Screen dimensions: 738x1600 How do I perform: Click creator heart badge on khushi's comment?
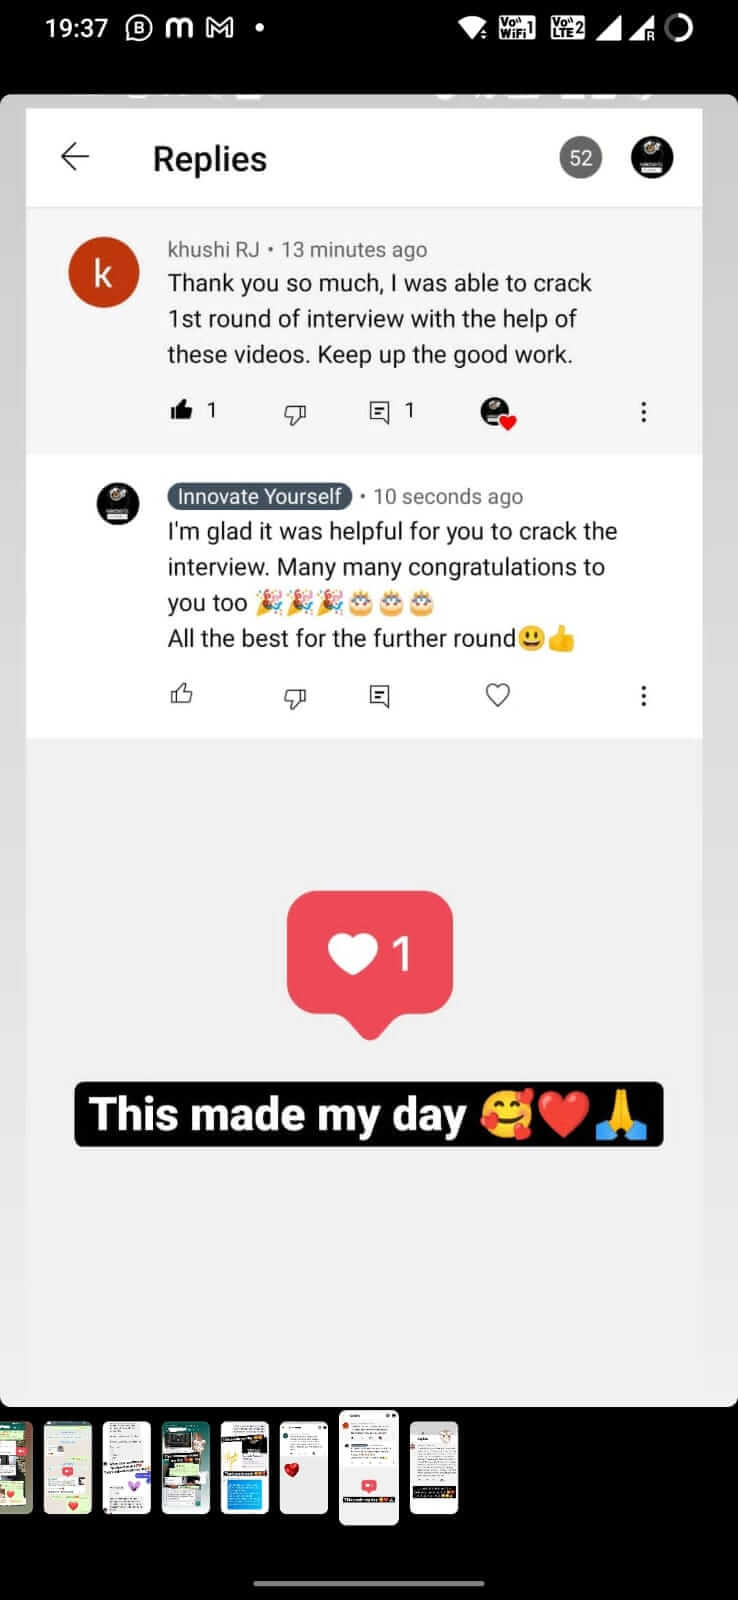pos(496,412)
